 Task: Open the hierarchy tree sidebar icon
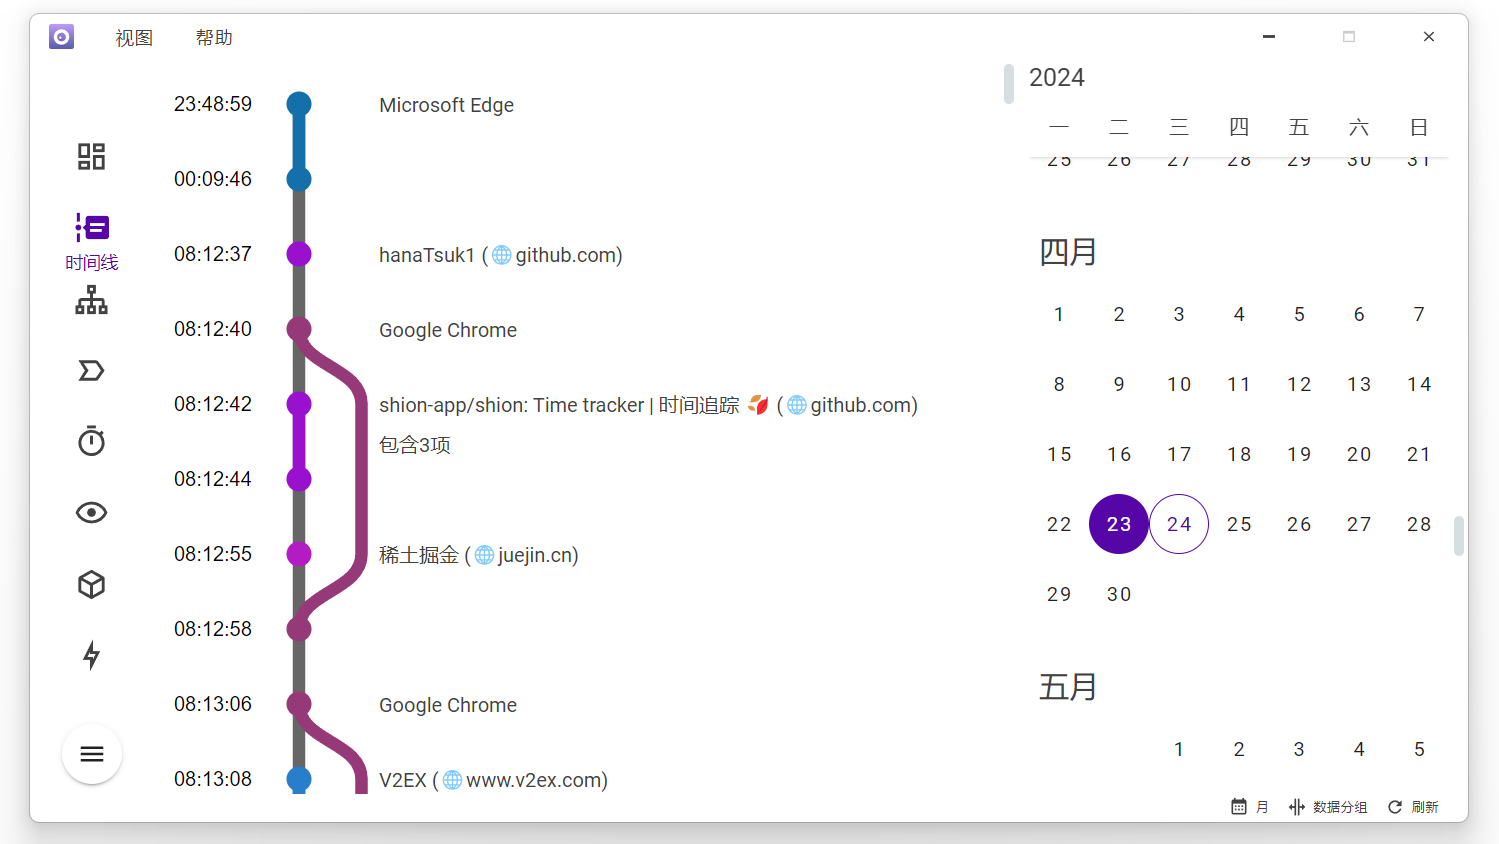tap(91, 300)
